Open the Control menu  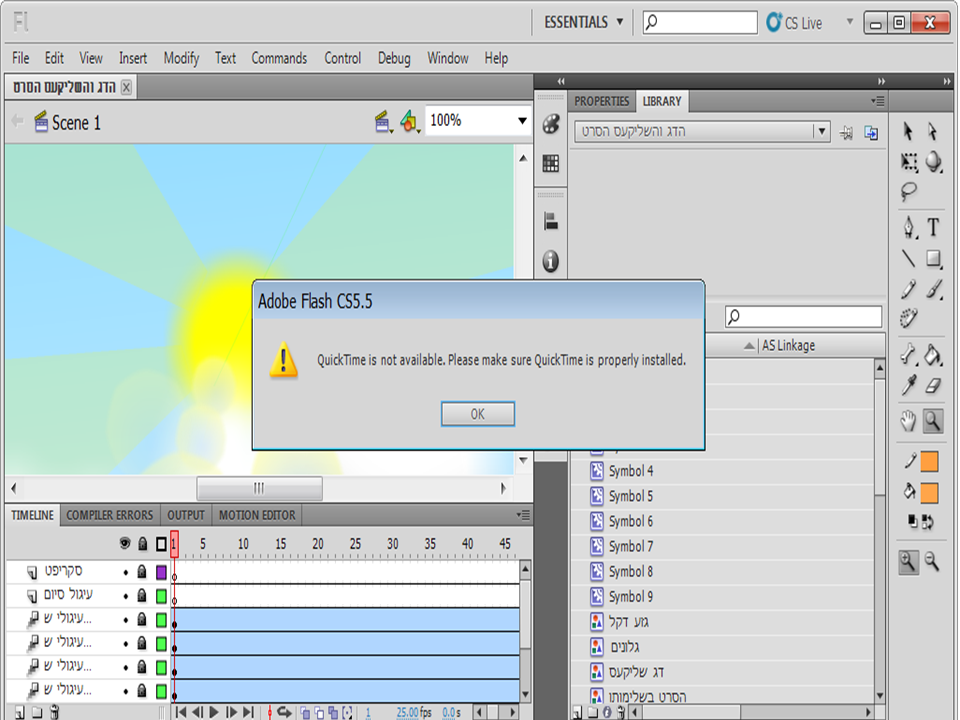pyautogui.click(x=343, y=58)
